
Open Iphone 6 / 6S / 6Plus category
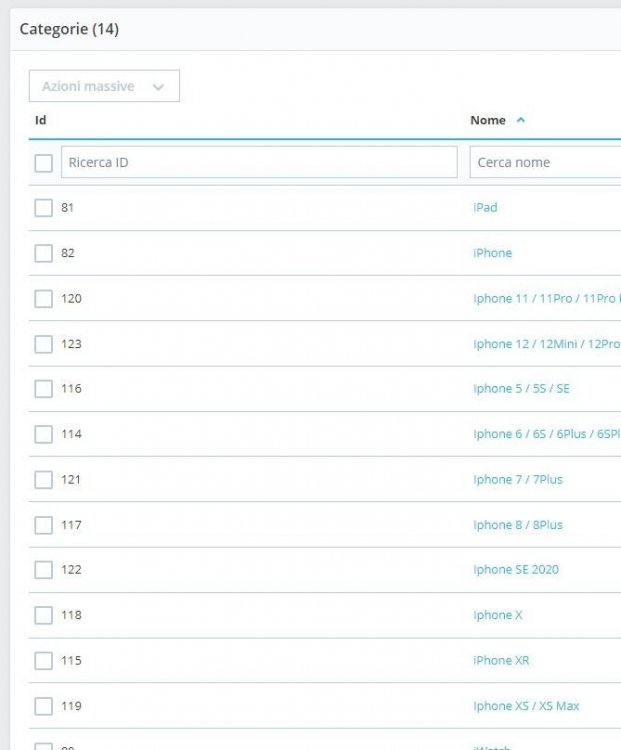546,434
